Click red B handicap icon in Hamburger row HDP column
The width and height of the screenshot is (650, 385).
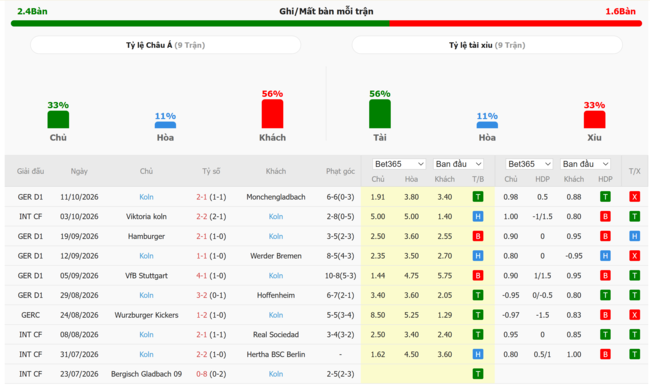click(605, 236)
